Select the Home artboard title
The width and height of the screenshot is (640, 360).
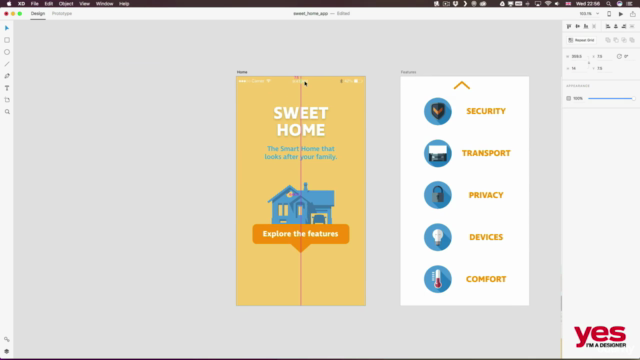242,72
